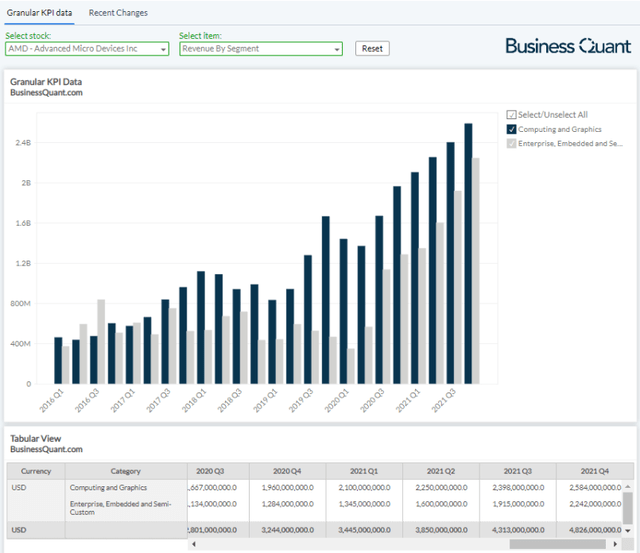Click the Category column header

(126, 471)
